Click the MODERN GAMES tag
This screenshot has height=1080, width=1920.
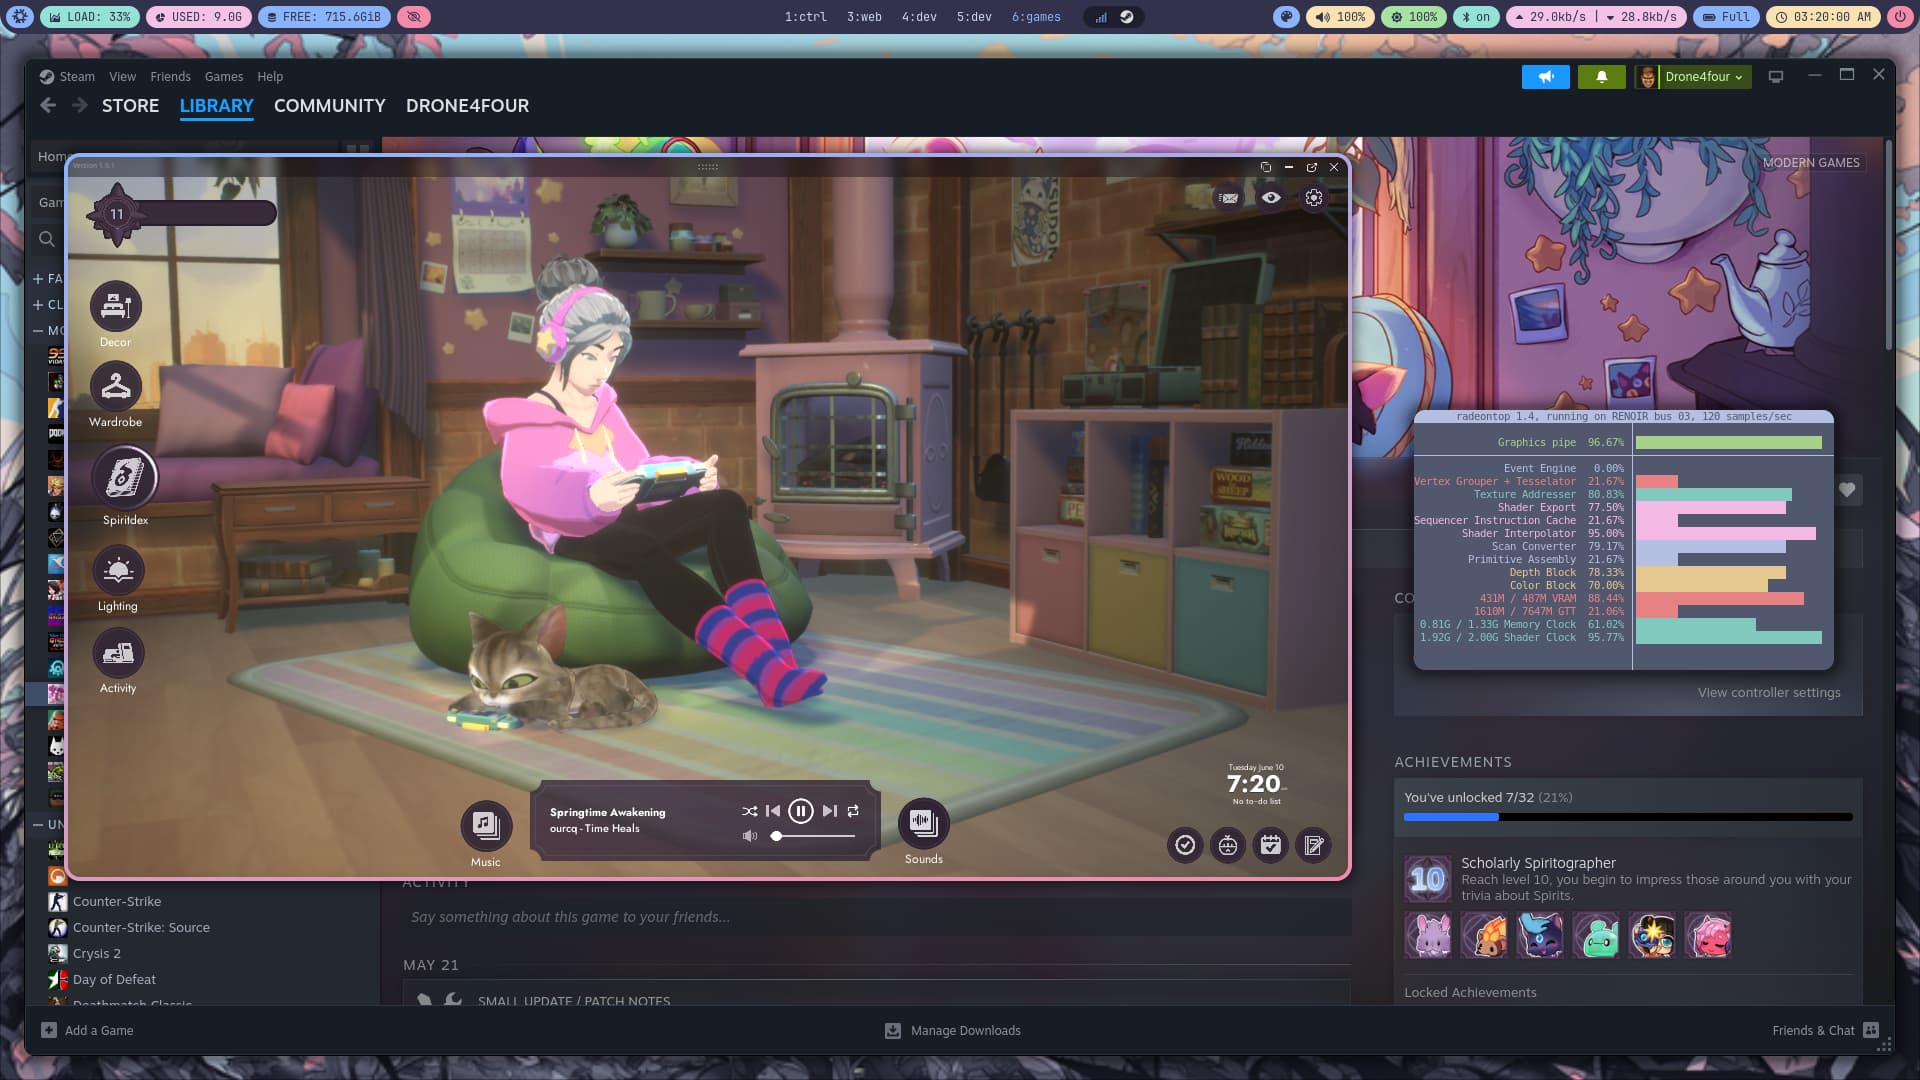[1810, 162]
